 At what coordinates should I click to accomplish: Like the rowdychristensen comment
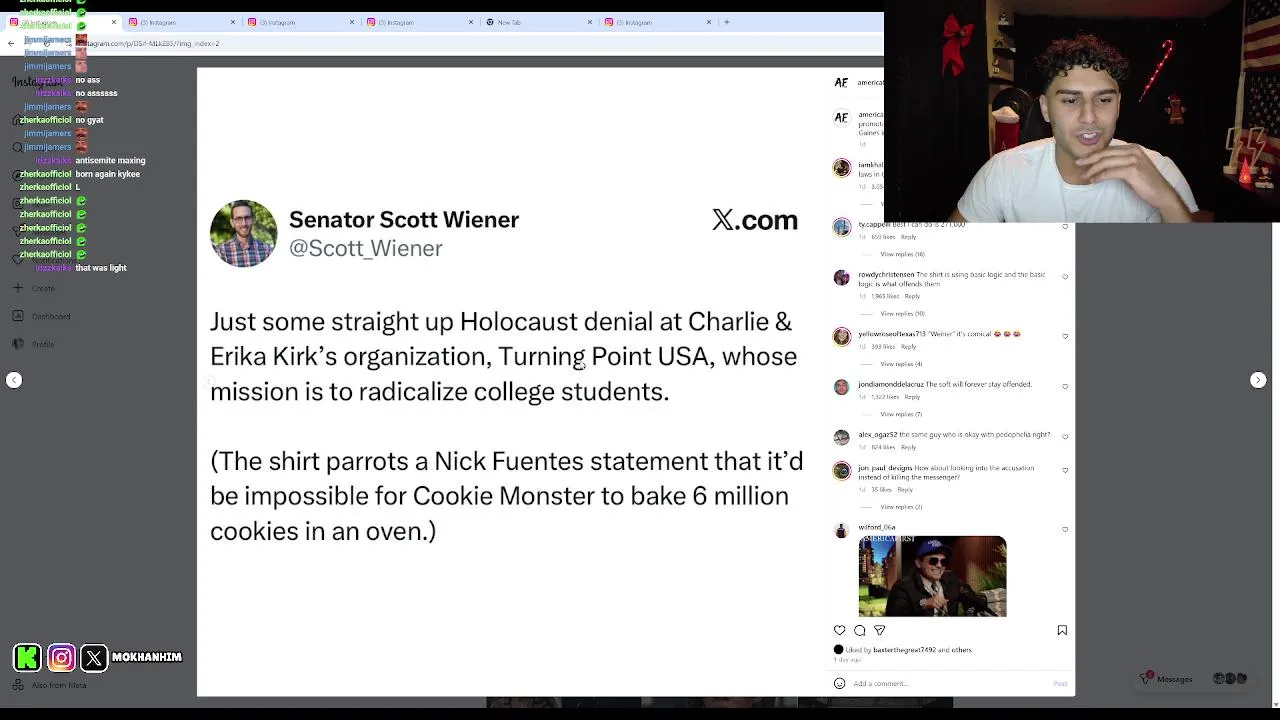point(1065,277)
